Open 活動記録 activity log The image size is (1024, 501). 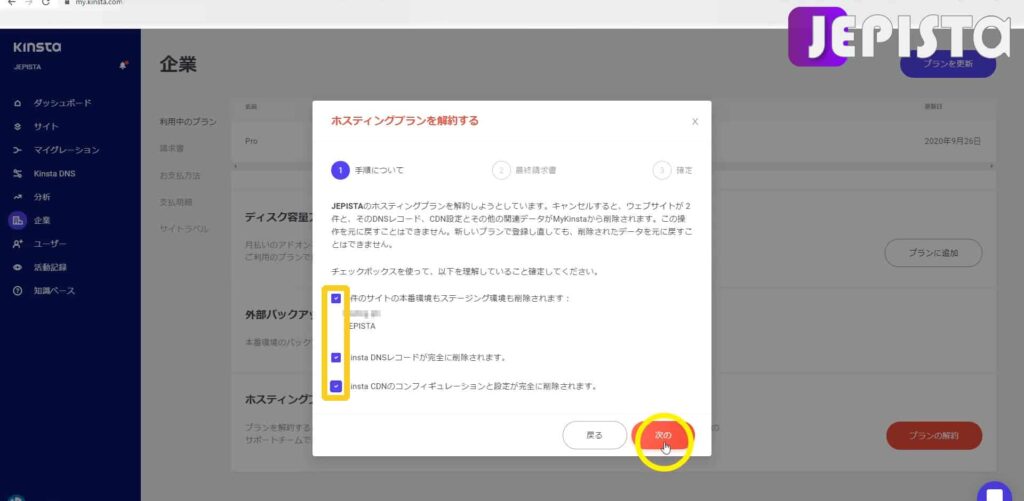[x=50, y=267]
